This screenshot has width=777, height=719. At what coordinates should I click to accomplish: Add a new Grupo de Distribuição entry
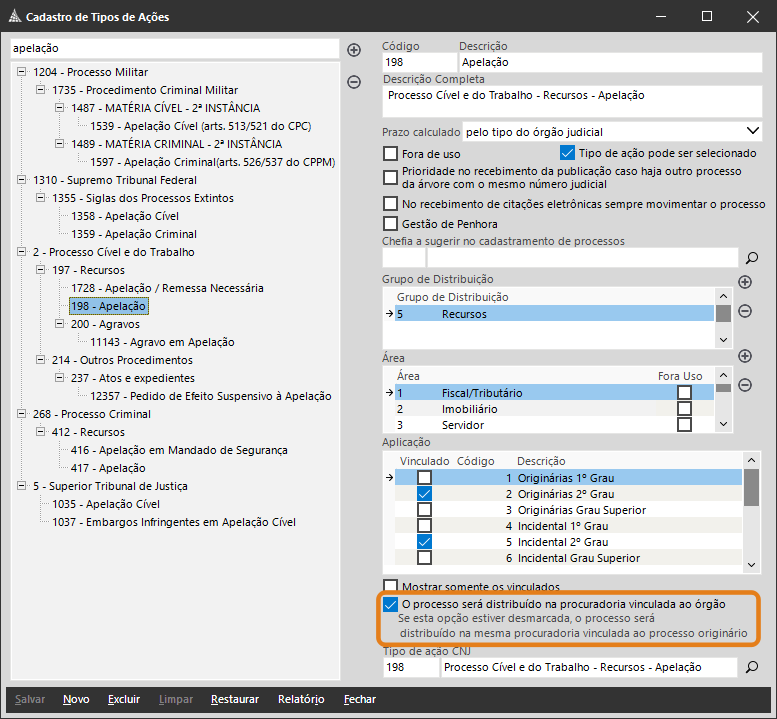click(x=745, y=283)
